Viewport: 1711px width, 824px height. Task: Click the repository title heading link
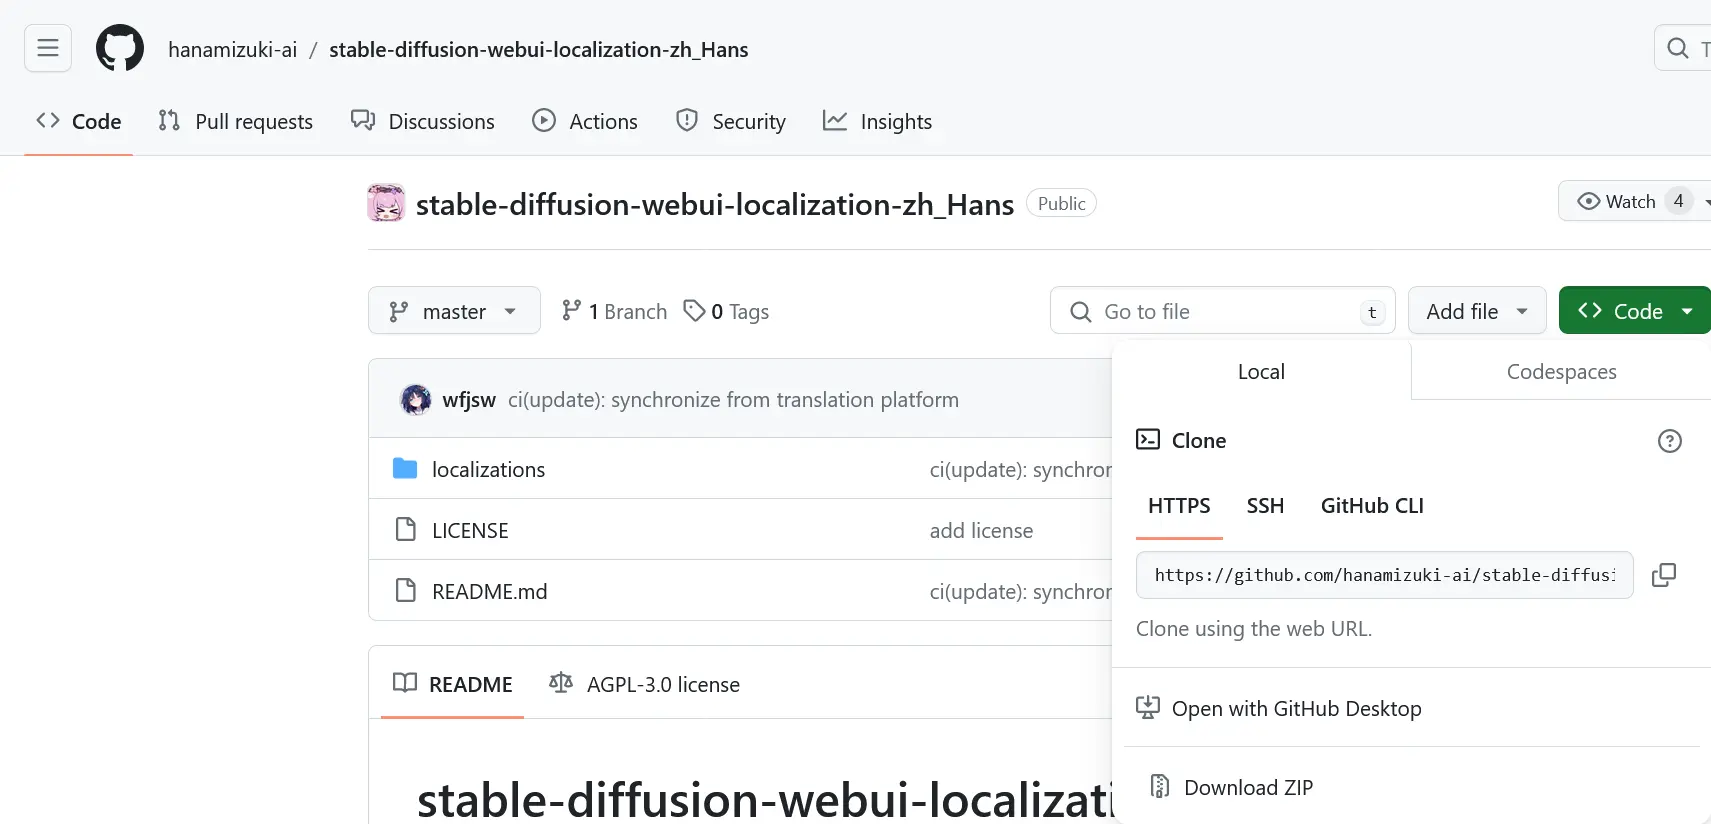(715, 204)
